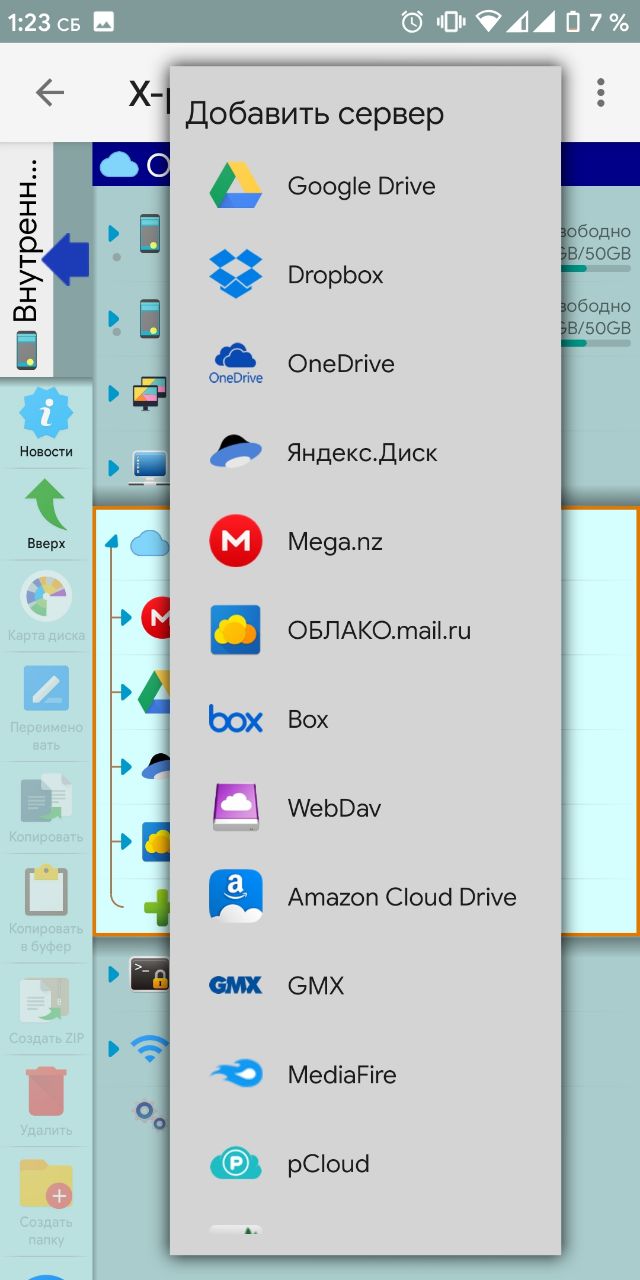Collapse the cloud storage tree
Image resolution: width=640 pixels, height=1280 pixels.
pyautogui.click(x=112, y=543)
